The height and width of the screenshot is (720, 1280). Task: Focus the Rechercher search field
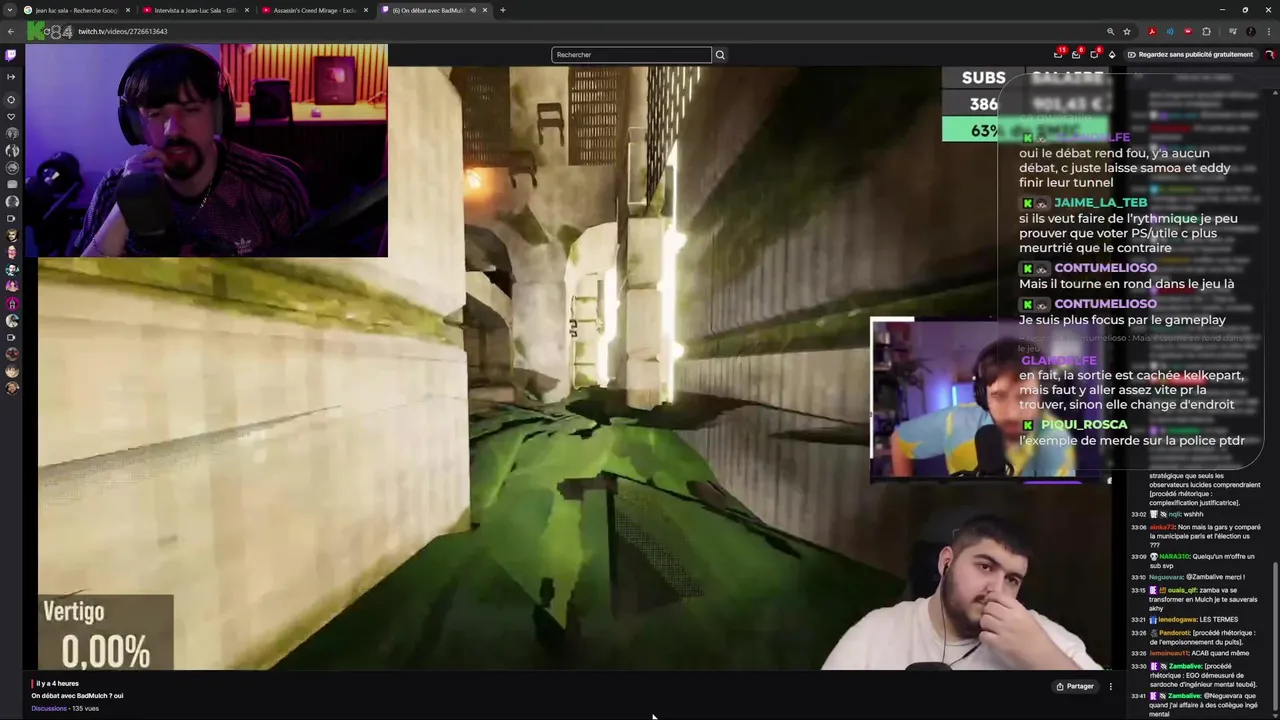point(631,55)
